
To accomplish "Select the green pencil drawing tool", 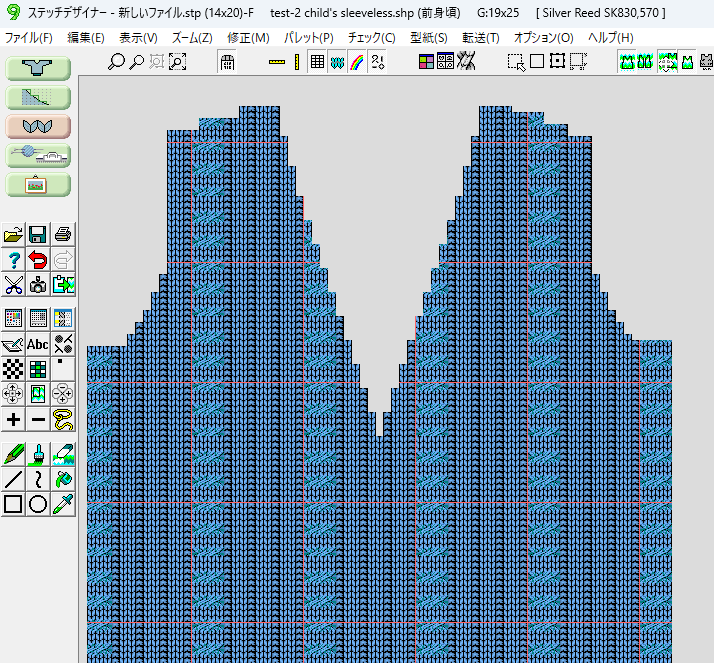I will point(13,453).
